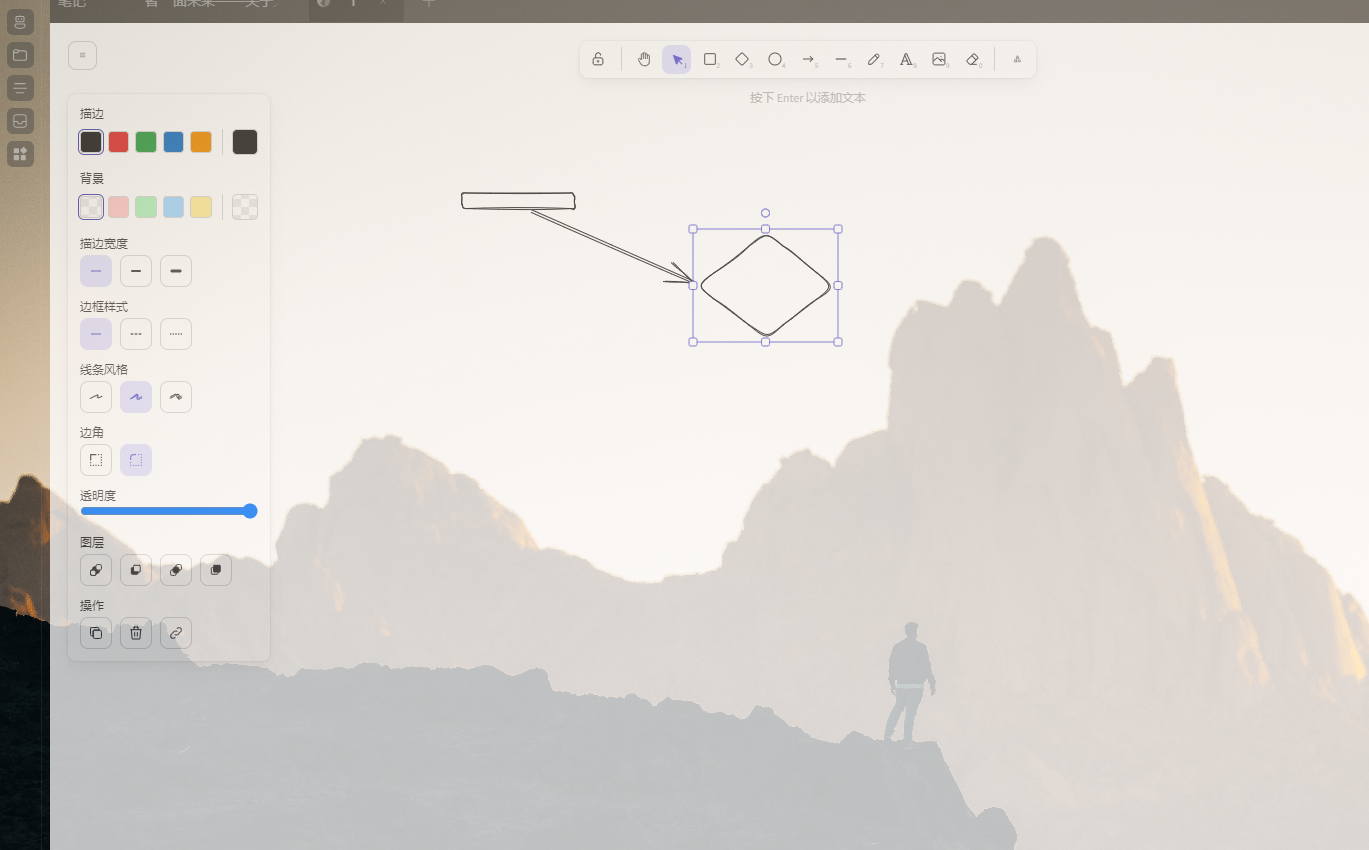Select the Rectangle tool in the toolbar

[710, 60]
